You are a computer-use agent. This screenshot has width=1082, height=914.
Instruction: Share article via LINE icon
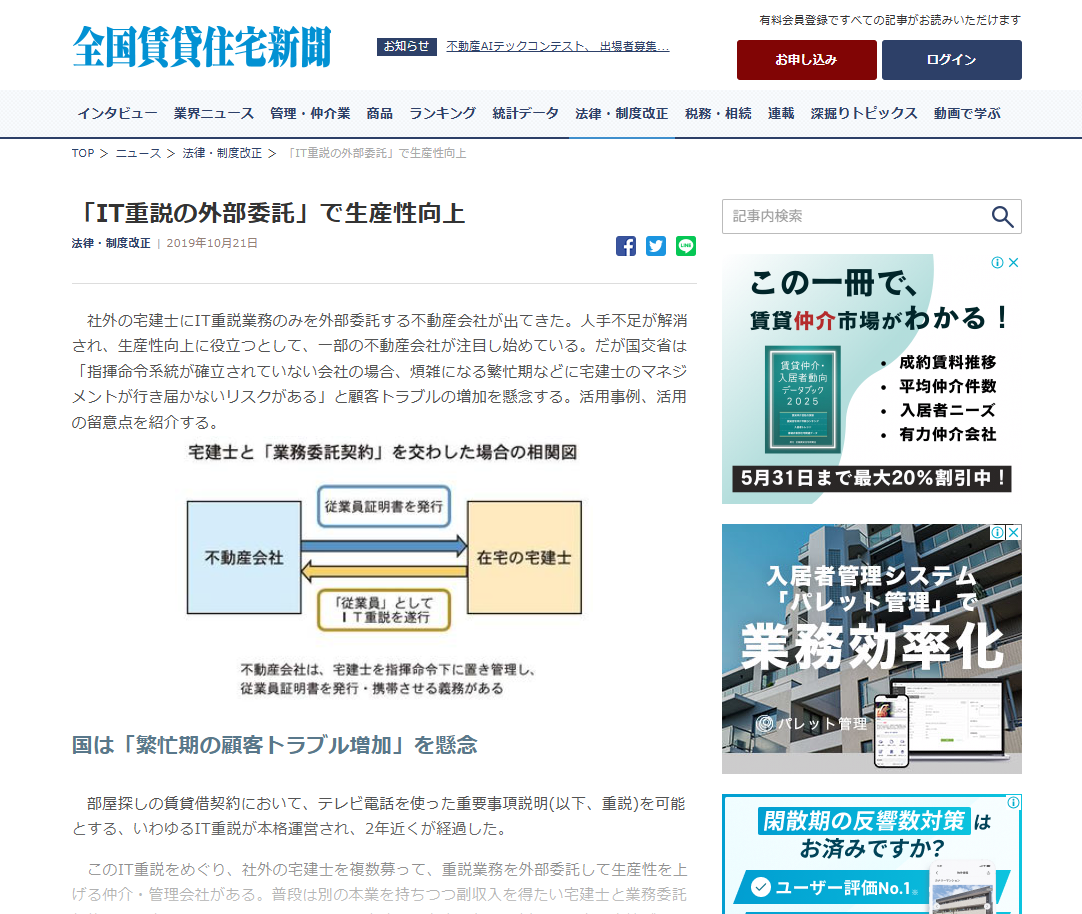tap(686, 246)
